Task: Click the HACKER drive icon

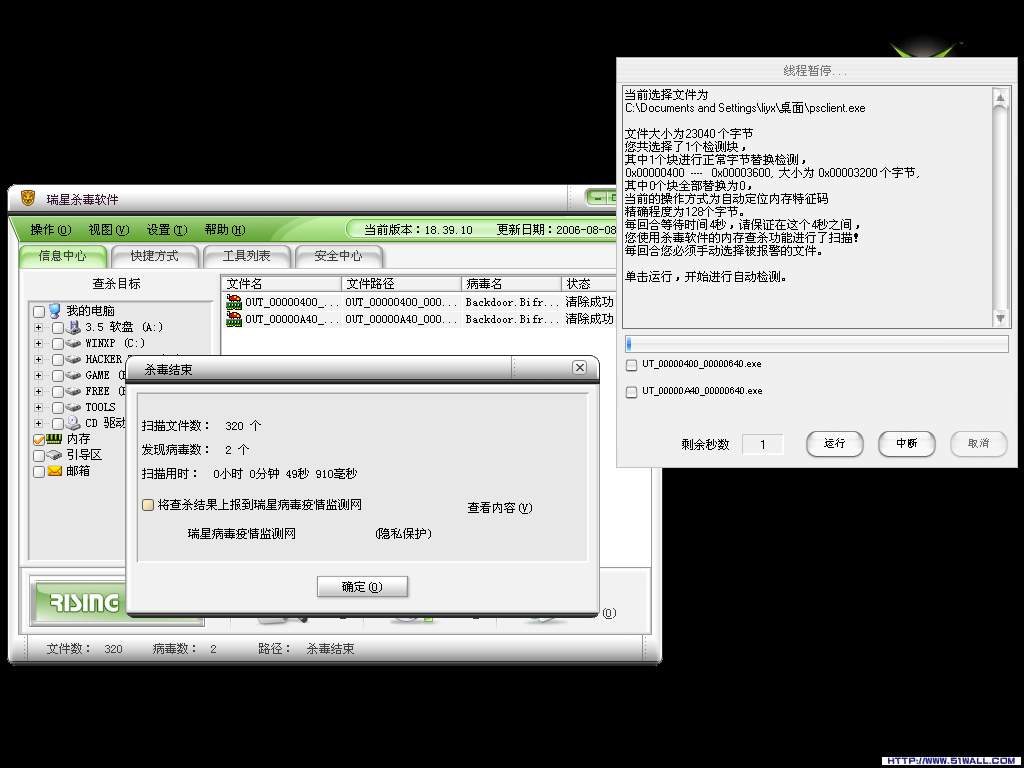Action: (73, 359)
